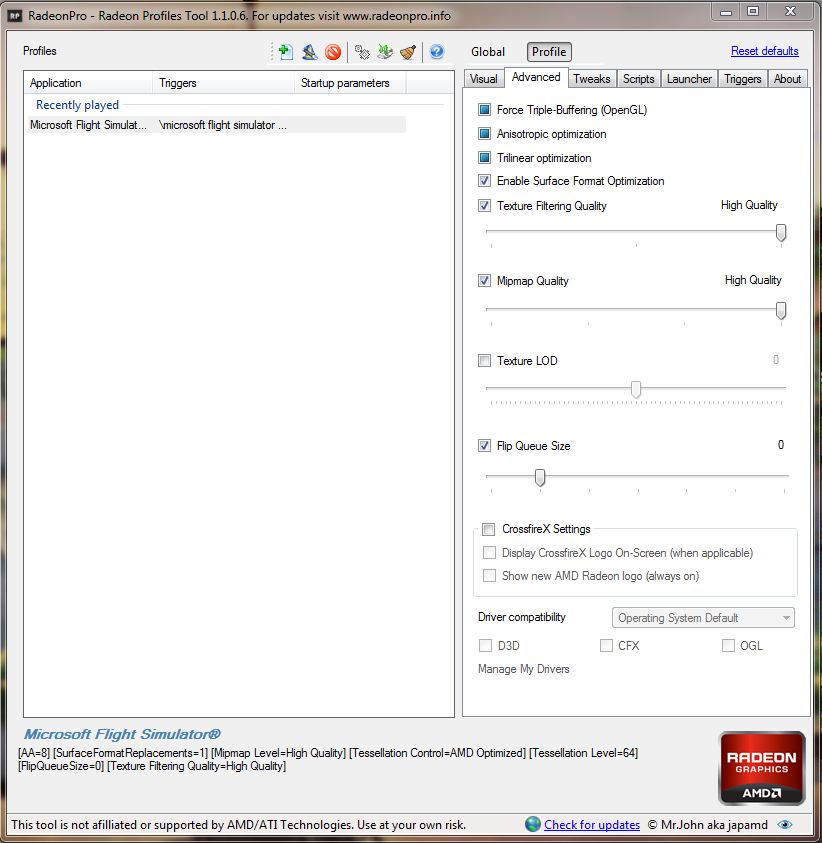Add a new profile with the green plus icon
The image size is (822, 843).
point(285,52)
